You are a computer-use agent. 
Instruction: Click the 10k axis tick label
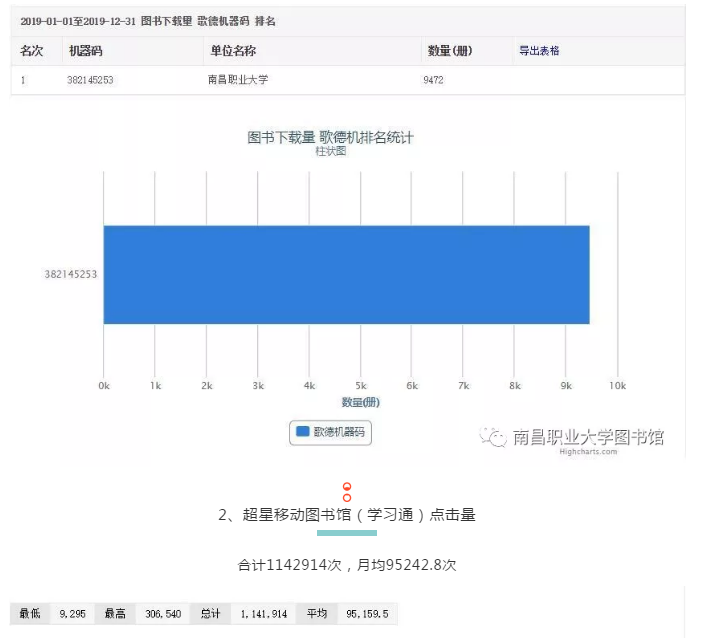[x=617, y=385]
